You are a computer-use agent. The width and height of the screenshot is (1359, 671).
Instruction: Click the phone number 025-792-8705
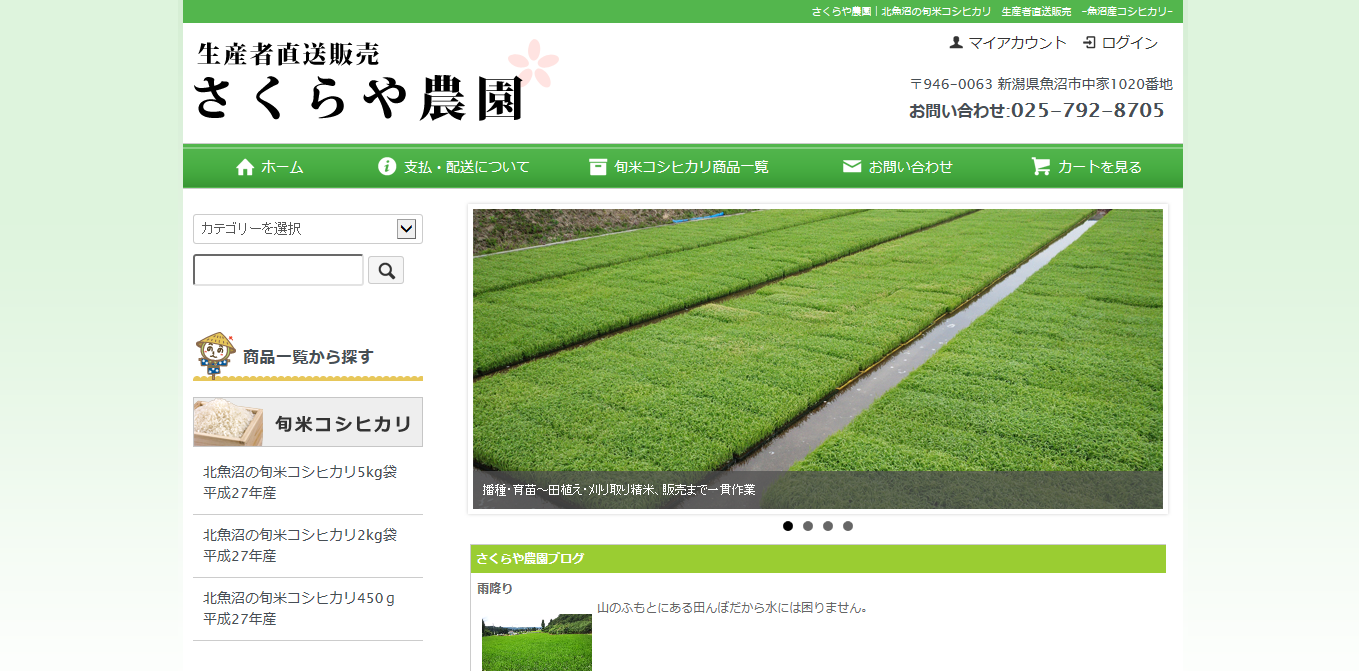[x=1087, y=110]
